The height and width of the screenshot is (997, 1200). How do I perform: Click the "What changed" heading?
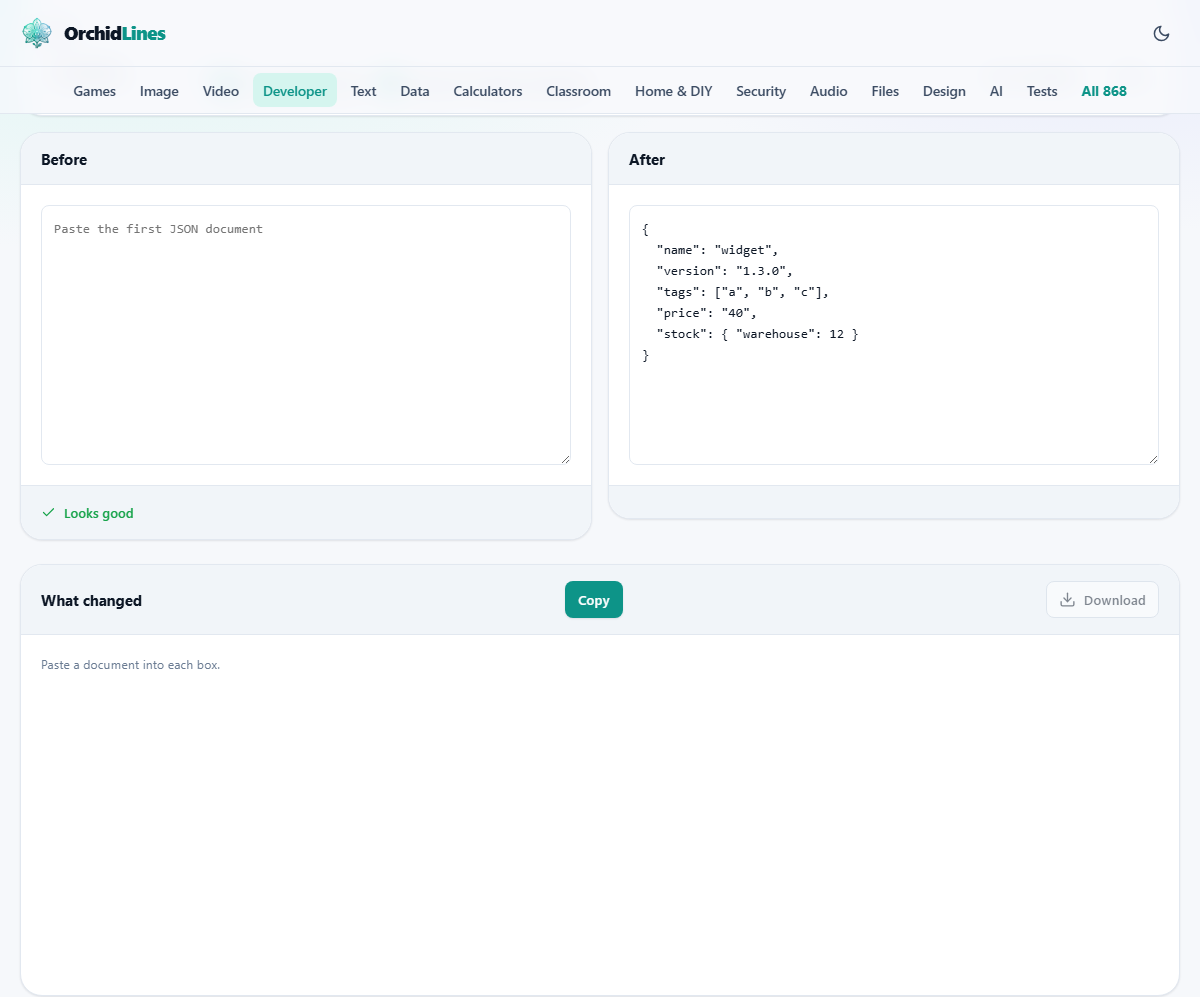point(91,601)
